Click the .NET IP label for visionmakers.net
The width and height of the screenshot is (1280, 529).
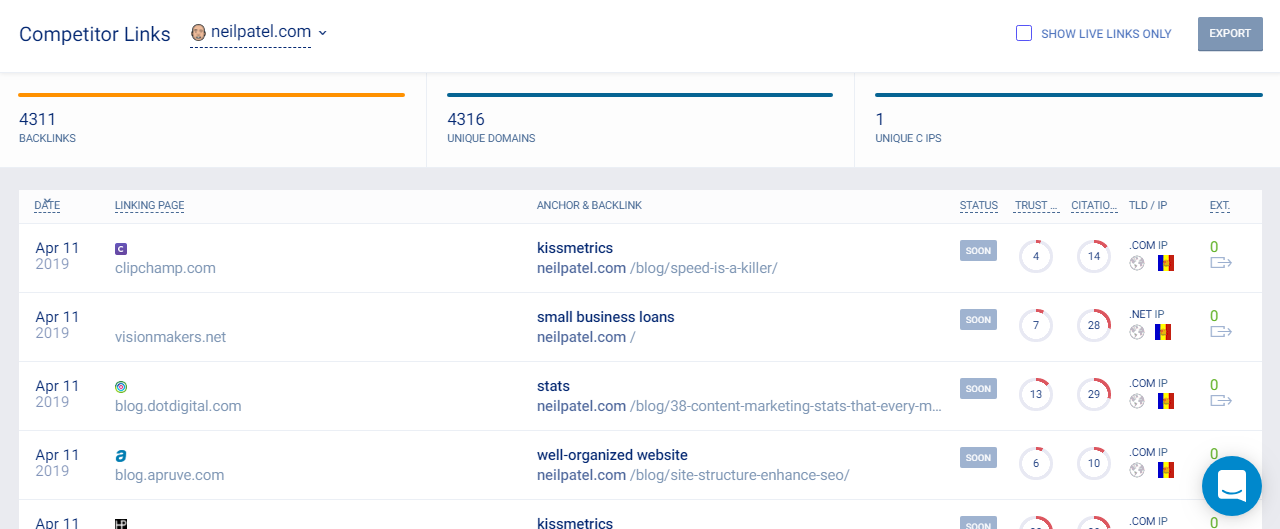pyautogui.click(x=1147, y=314)
